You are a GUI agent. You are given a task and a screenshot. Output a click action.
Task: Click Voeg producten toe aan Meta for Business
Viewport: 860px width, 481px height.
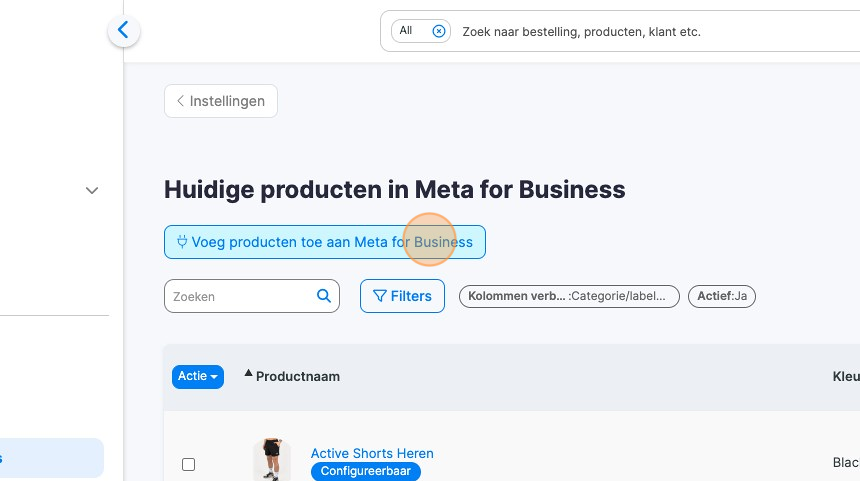pos(325,242)
